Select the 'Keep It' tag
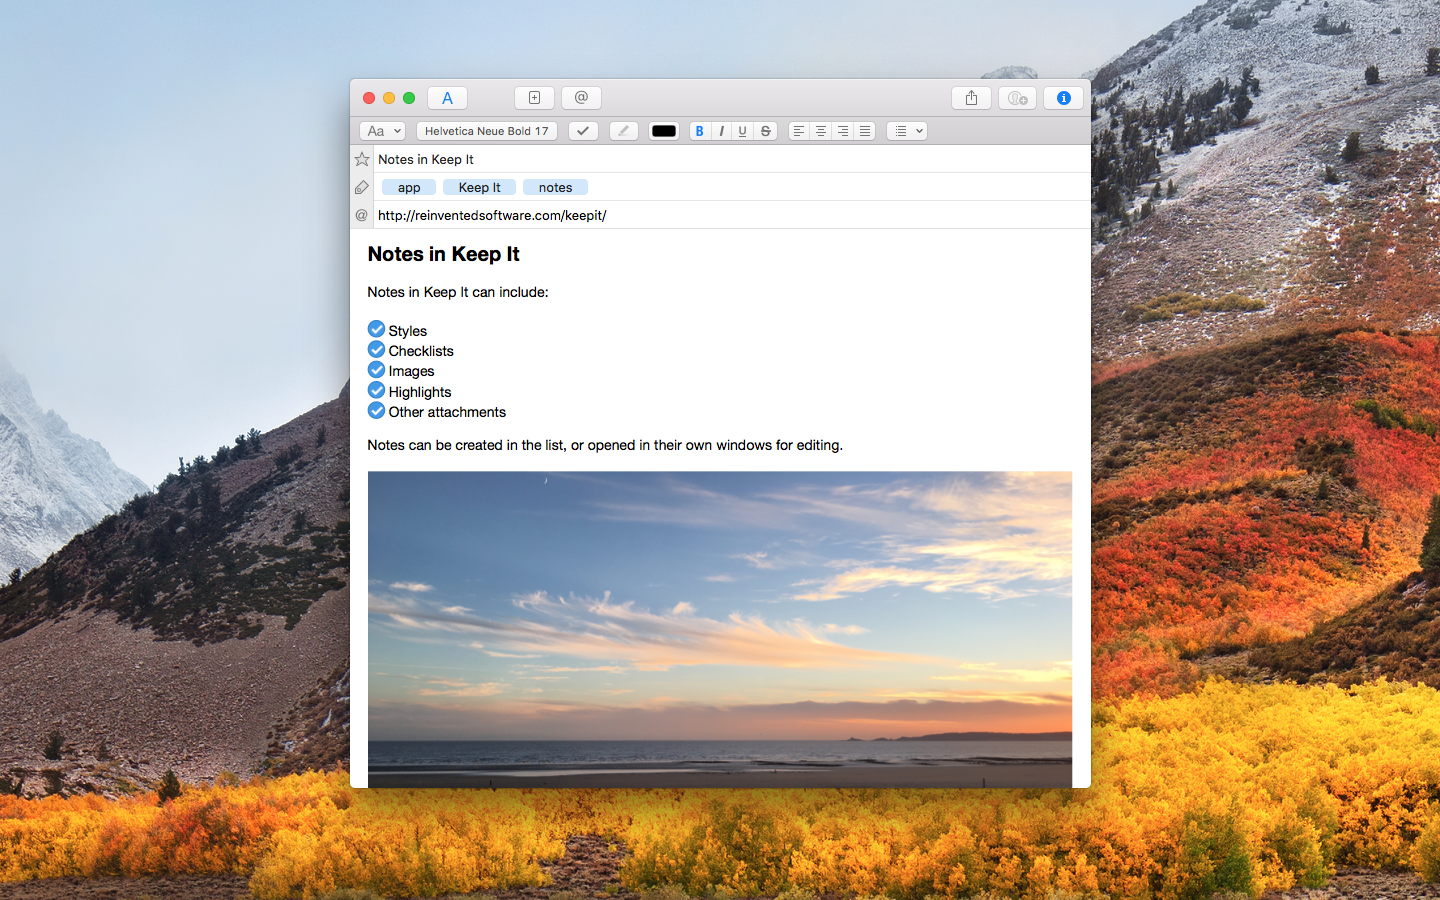 pos(479,187)
